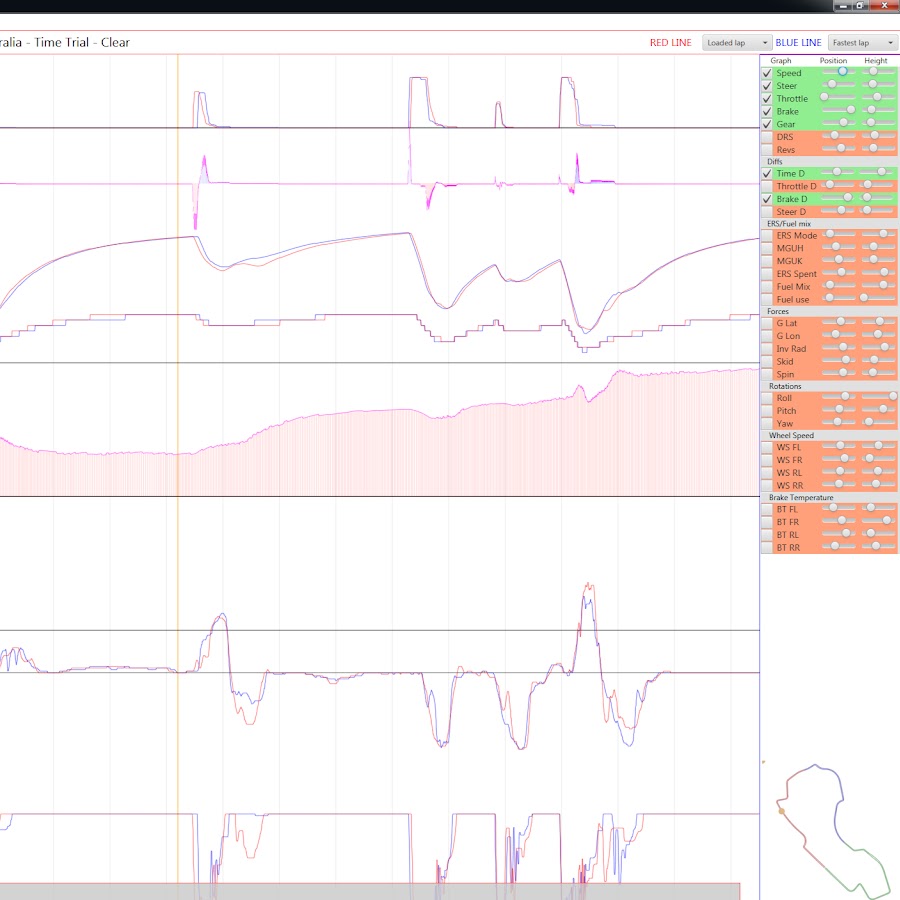Enable the Spin graph checkbox

(767, 374)
